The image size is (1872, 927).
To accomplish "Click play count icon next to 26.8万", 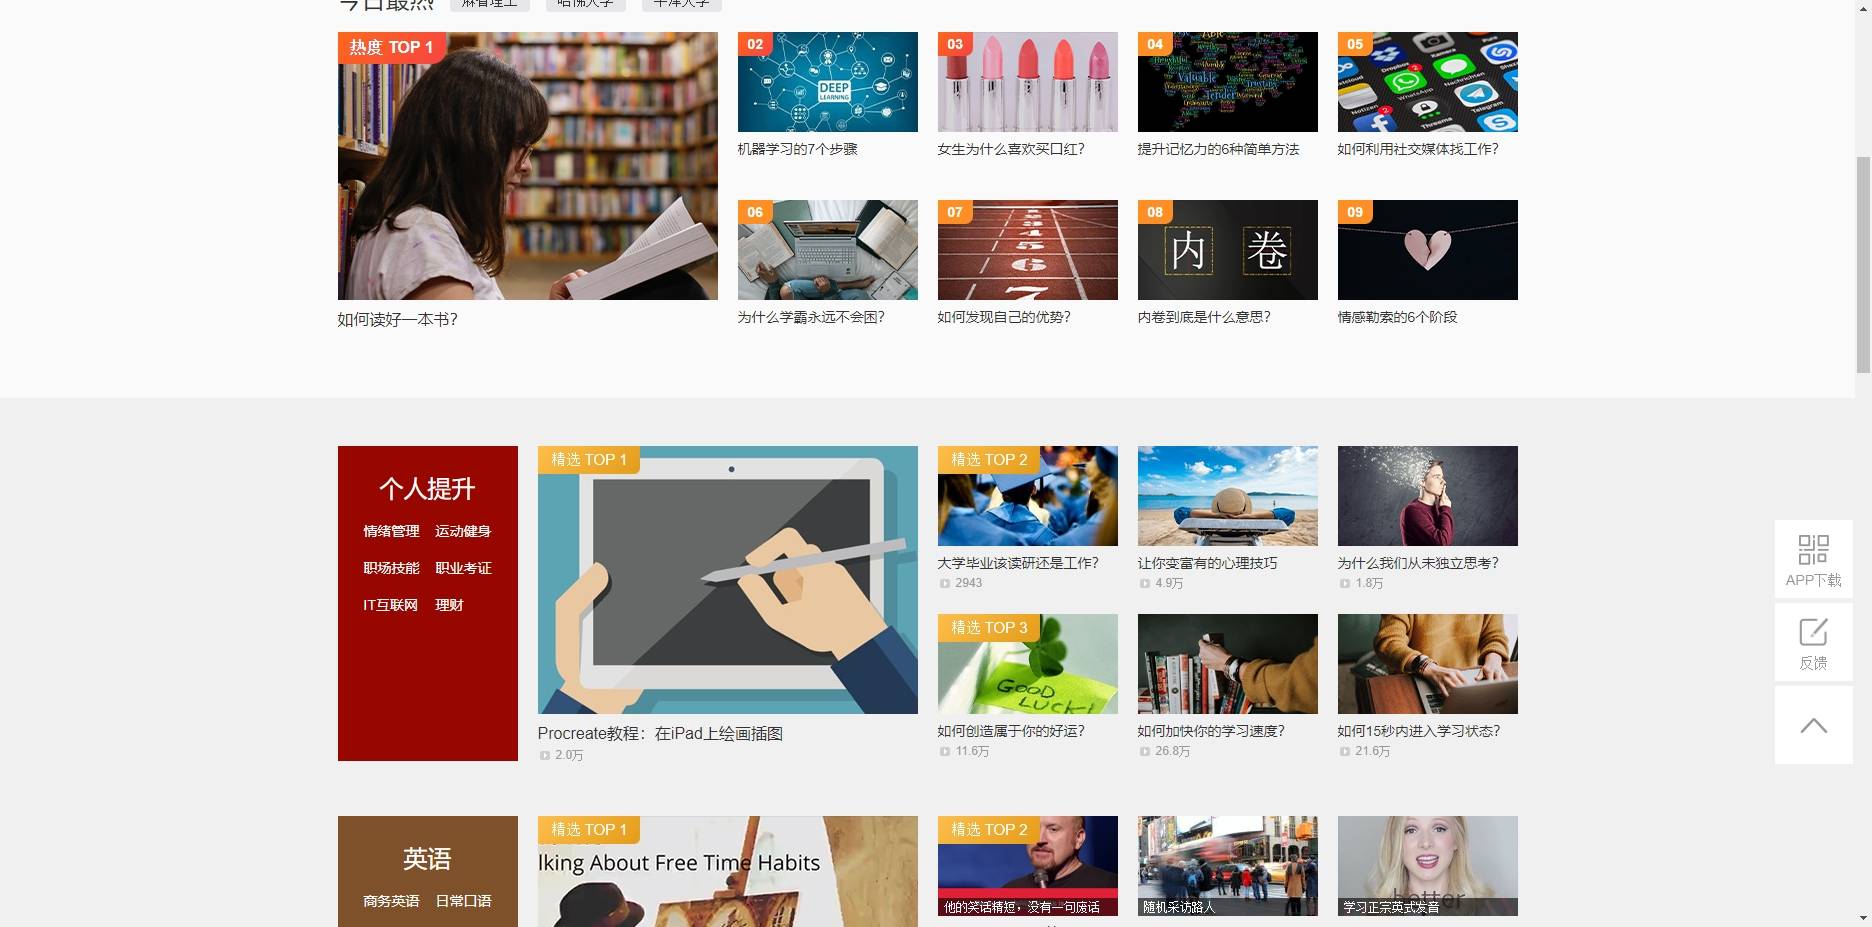I will 1145,752.
